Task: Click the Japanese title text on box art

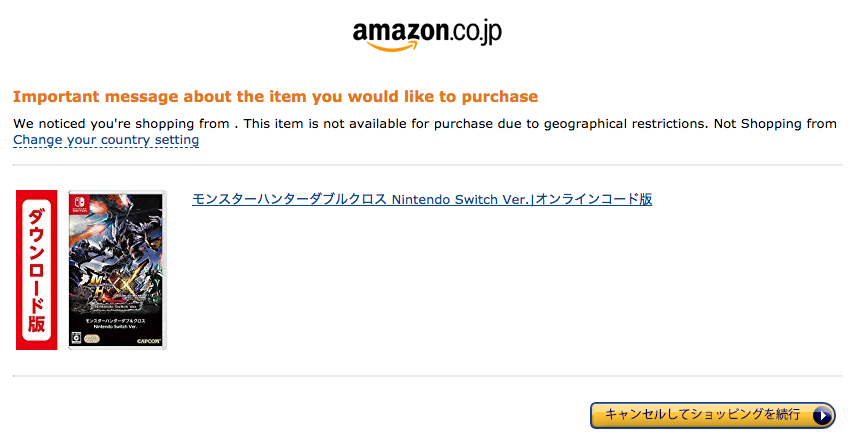Action: coord(115,323)
